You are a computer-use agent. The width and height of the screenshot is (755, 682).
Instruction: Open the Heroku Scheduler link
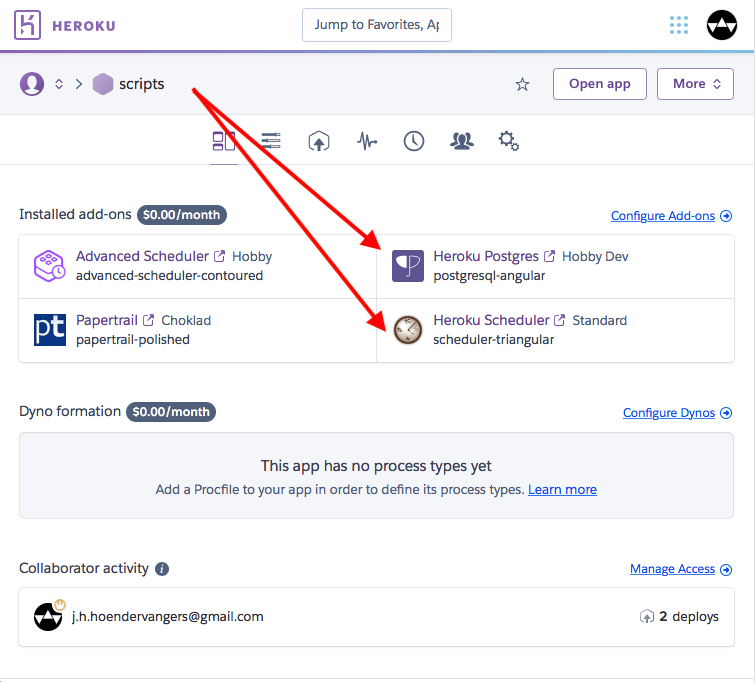coord(491,320)
